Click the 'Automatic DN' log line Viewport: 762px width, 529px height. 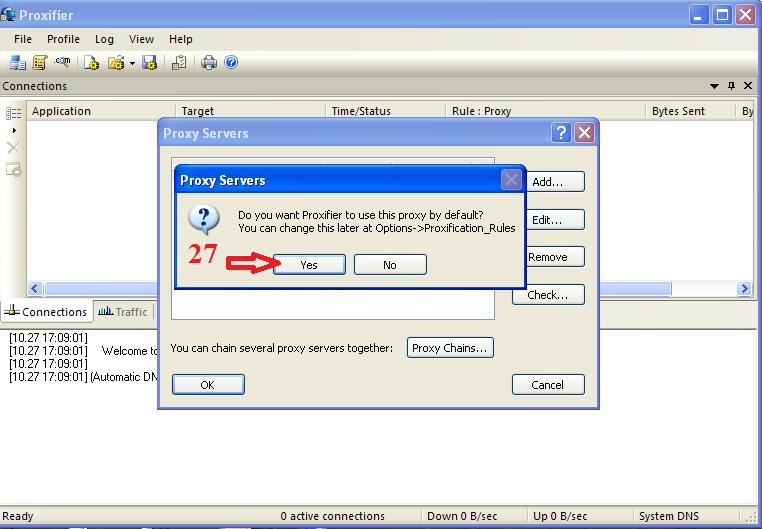click(x=84, y=377)
